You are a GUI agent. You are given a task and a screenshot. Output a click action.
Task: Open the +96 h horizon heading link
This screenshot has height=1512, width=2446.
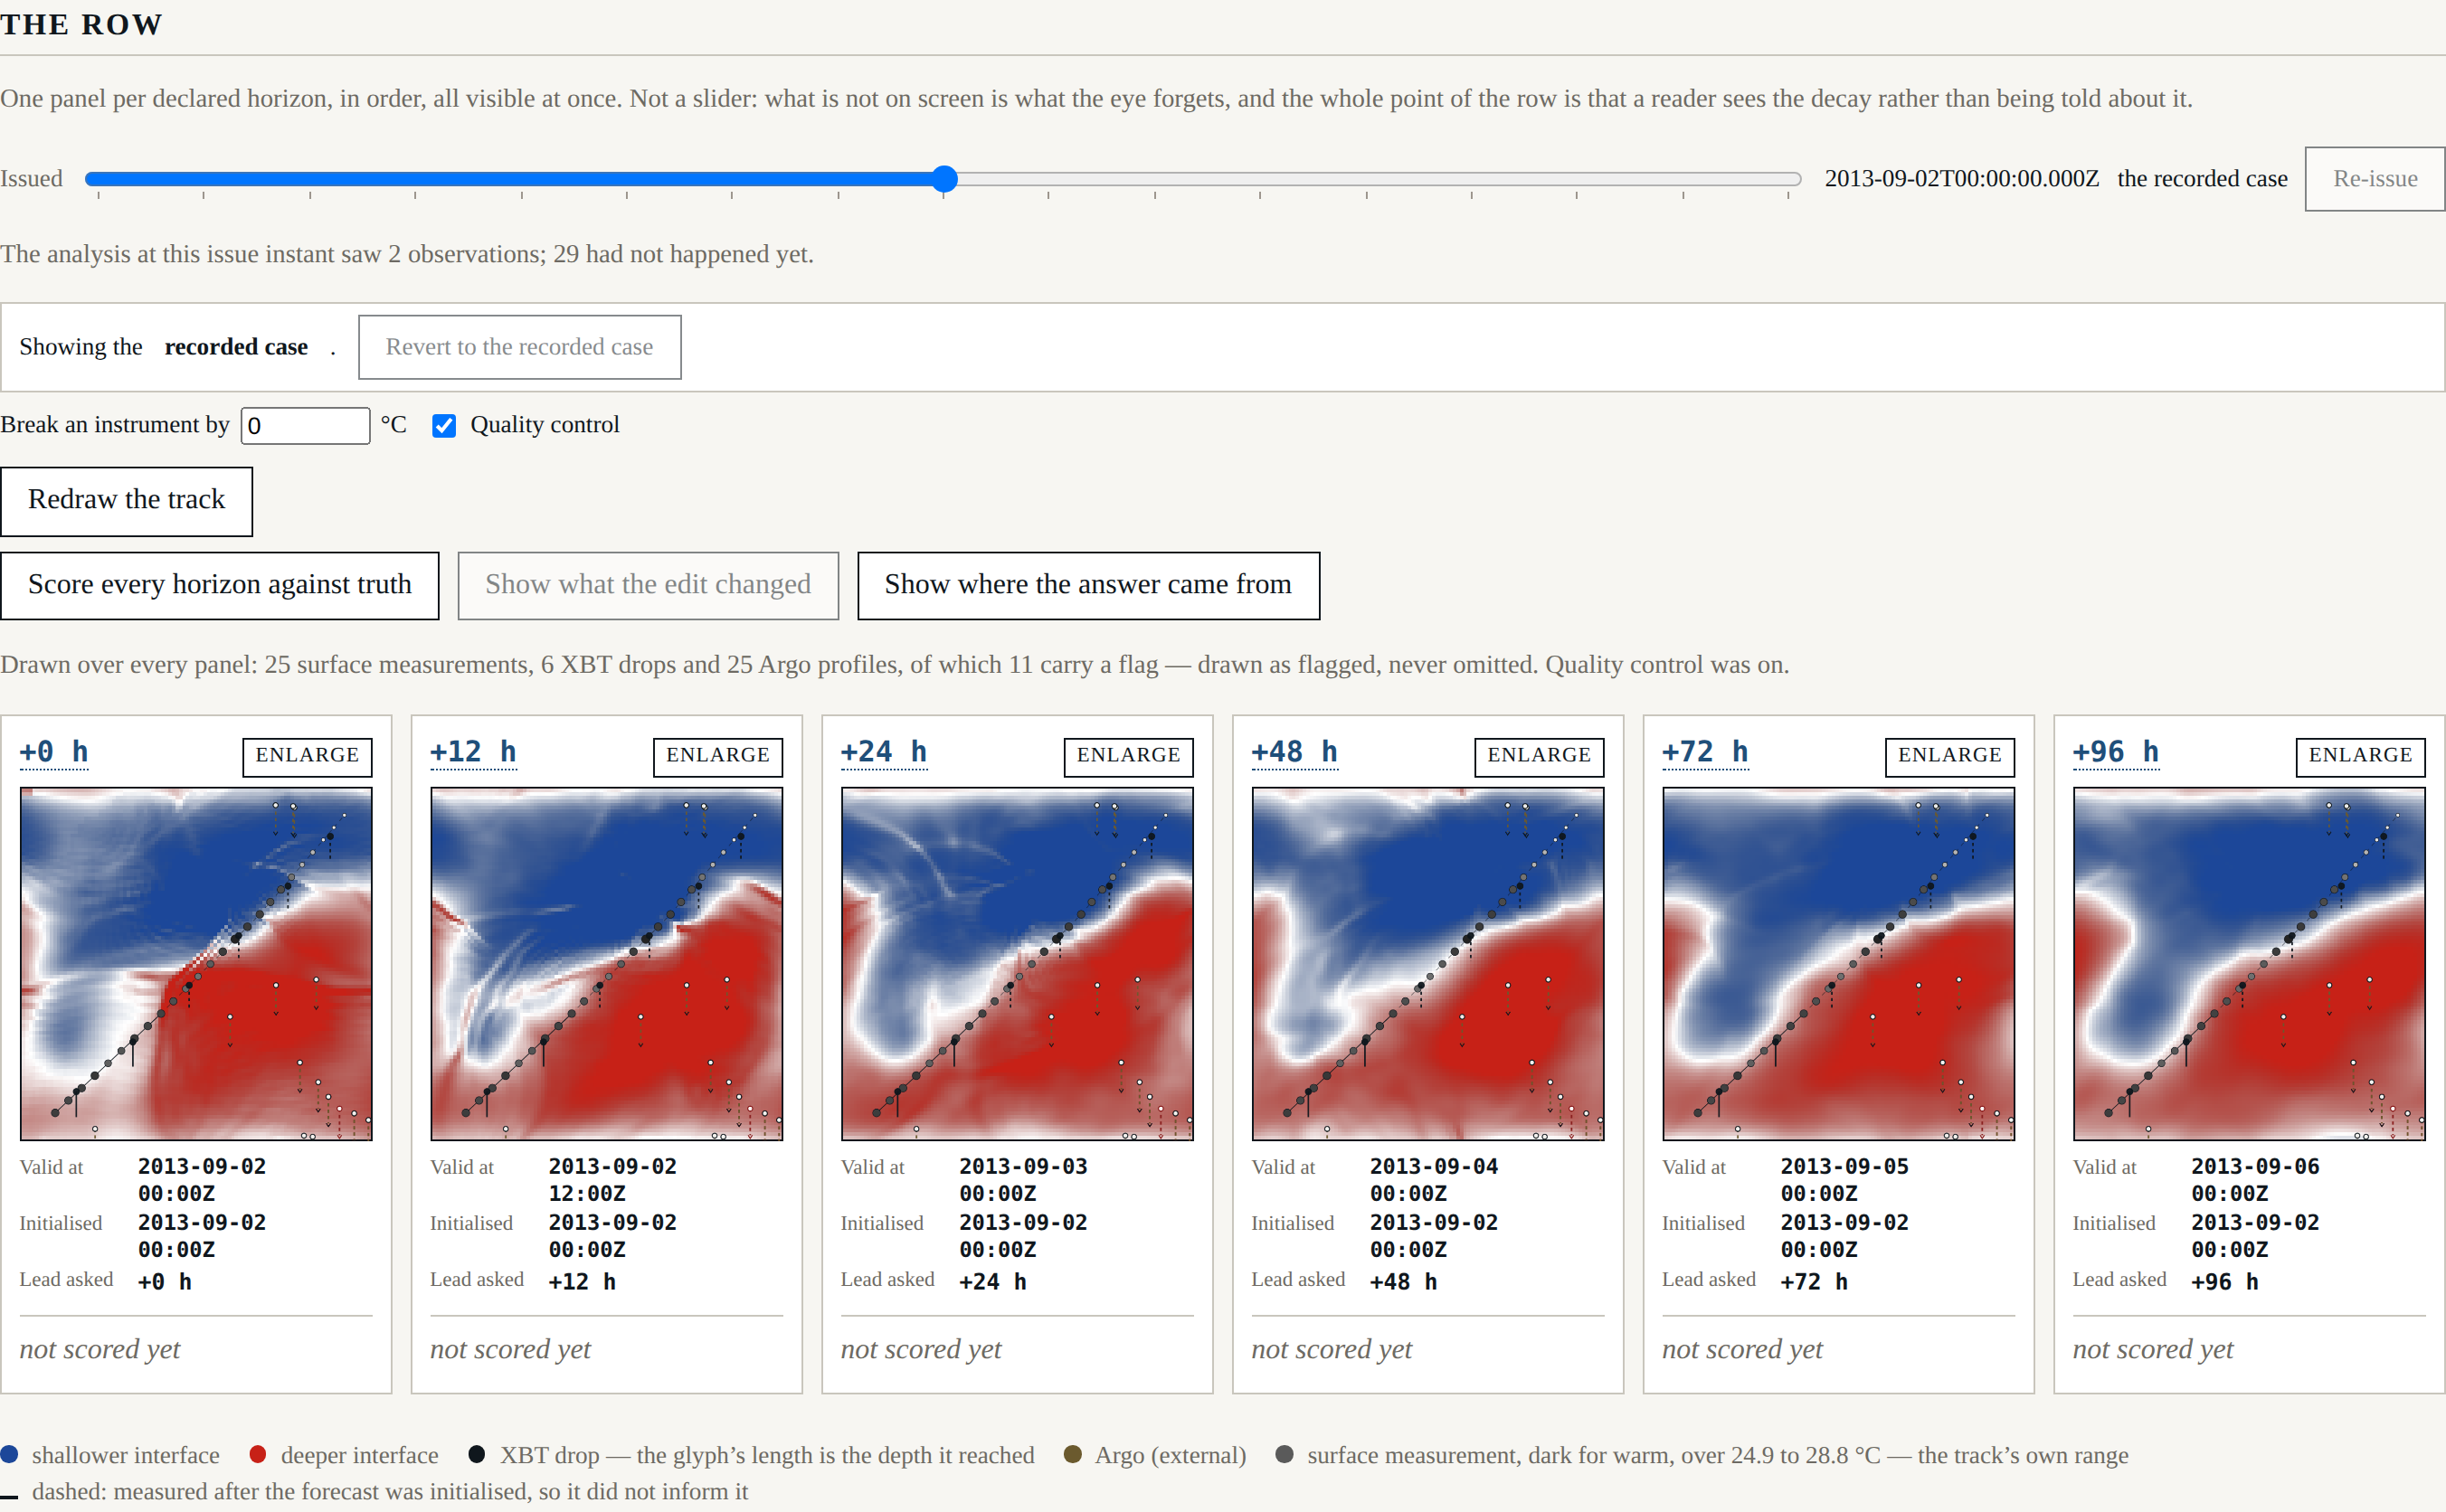coord(2116,752)
